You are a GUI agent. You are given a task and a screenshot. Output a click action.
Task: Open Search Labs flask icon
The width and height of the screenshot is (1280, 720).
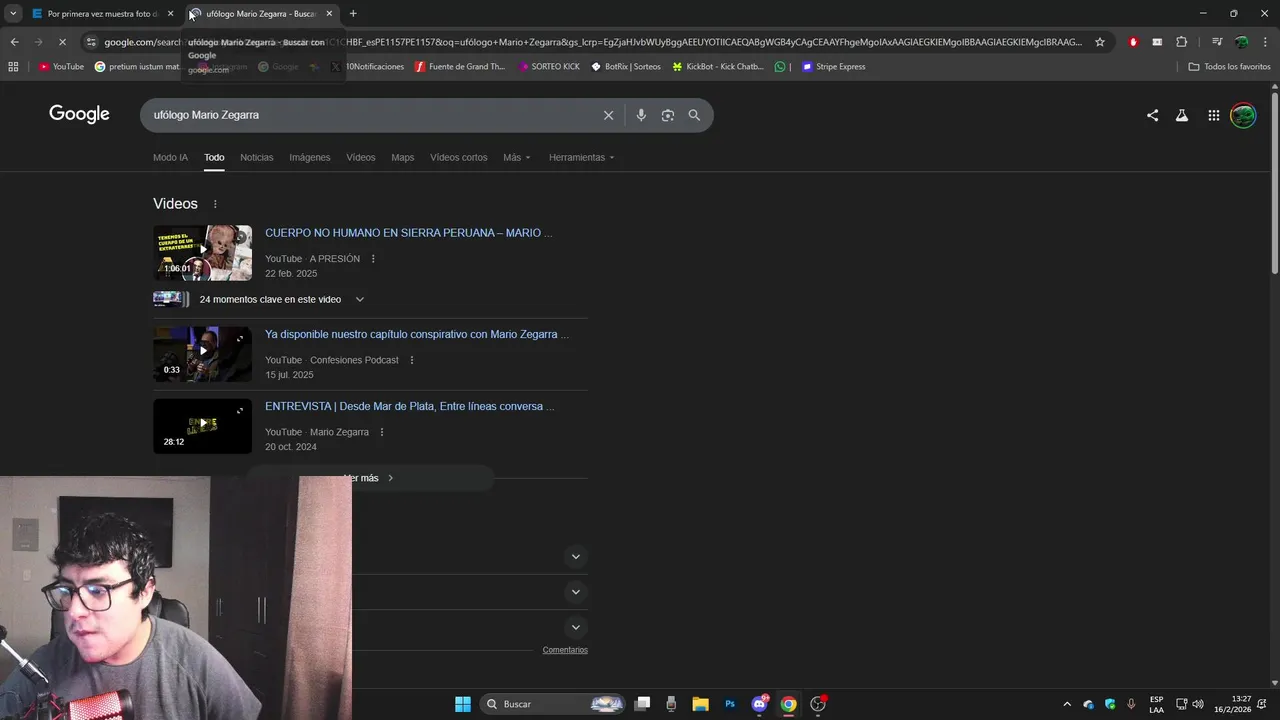1181,115
